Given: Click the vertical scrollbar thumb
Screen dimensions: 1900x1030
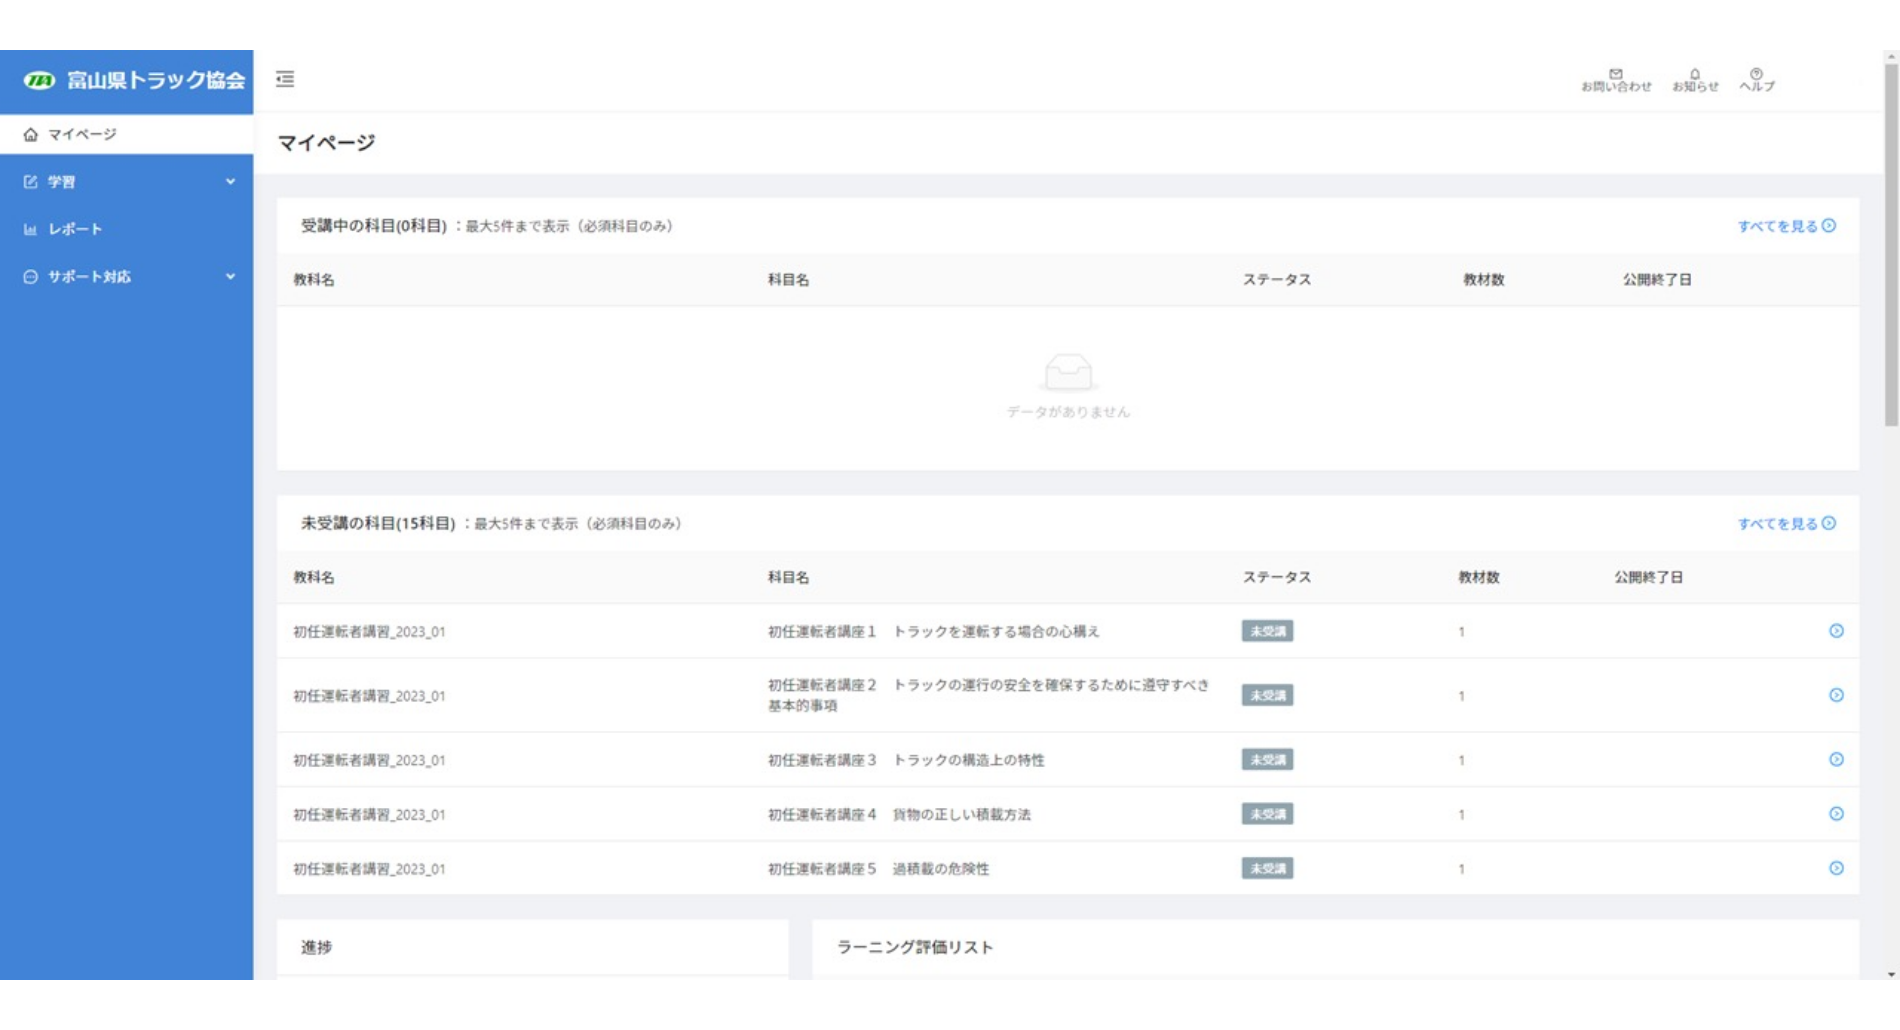Looking at the screenshot, I should pos(1890,245).
